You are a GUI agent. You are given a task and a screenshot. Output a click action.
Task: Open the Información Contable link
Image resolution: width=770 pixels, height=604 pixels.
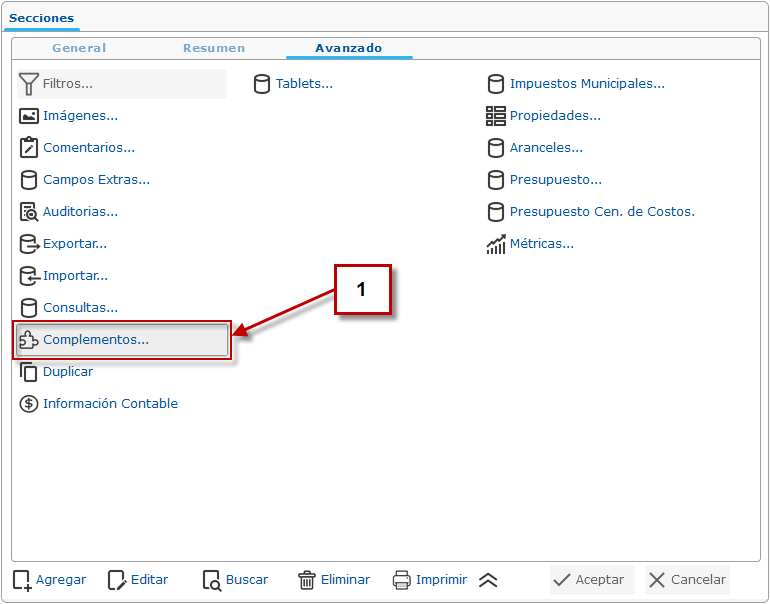tap(110, 404)
